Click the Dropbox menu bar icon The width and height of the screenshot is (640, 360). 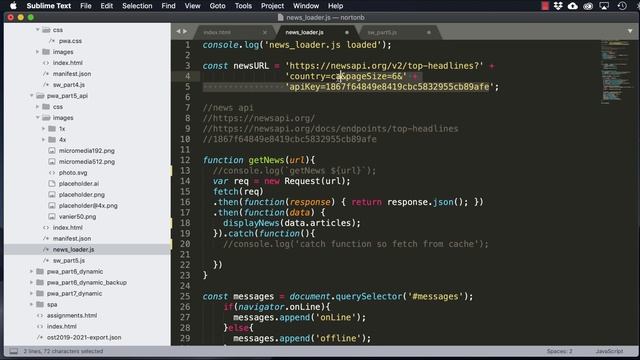(x=558, y=6)
